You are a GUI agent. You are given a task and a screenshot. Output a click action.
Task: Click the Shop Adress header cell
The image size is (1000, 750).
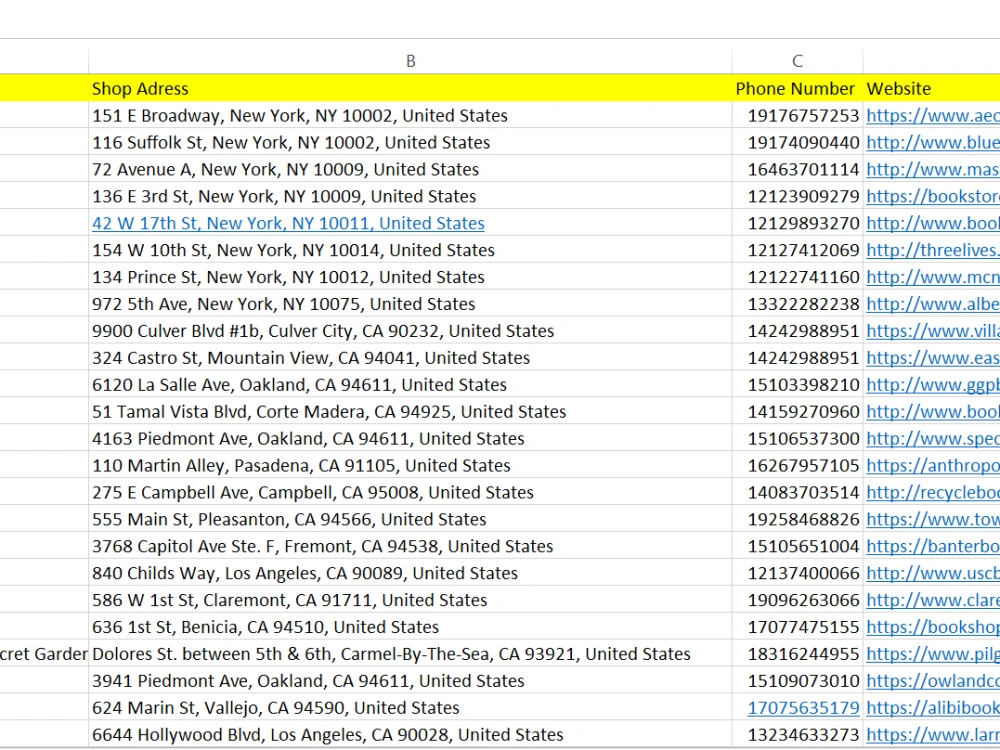(x=410, y=89)
